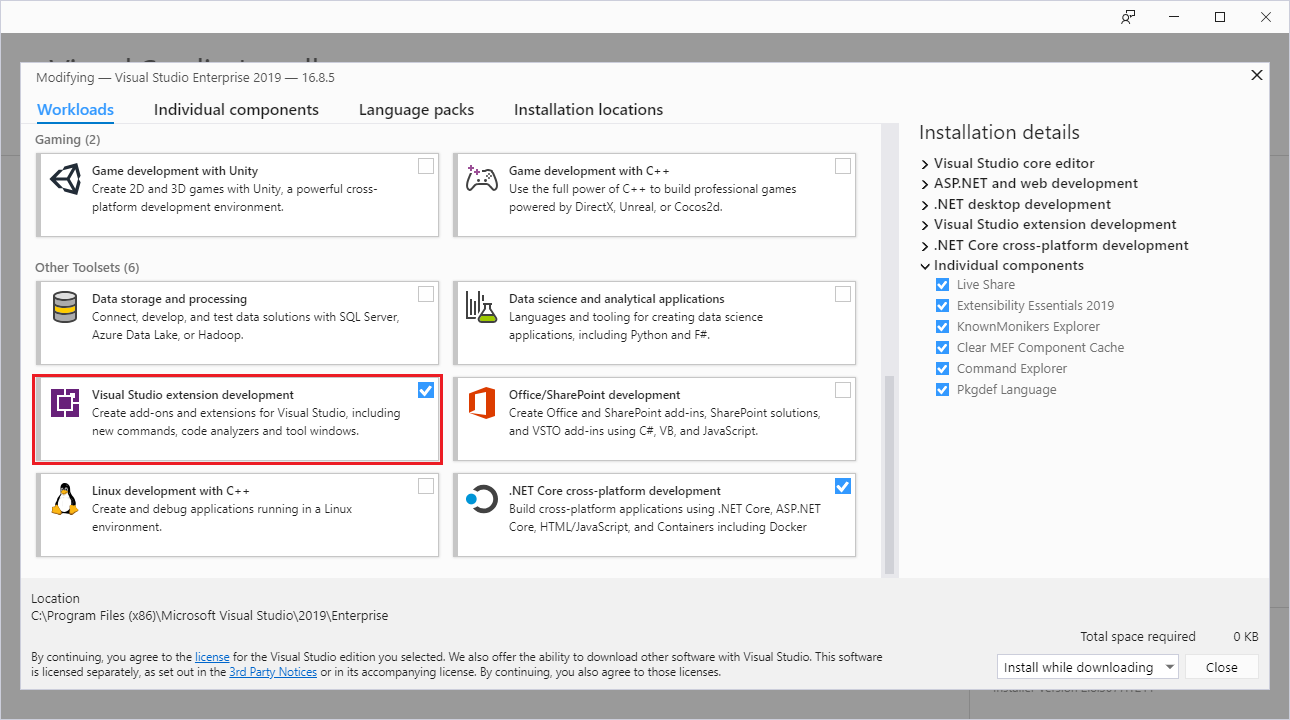Uncheck the Live Share component
The image size is (1290, 720).
click(x=942, y=285)
